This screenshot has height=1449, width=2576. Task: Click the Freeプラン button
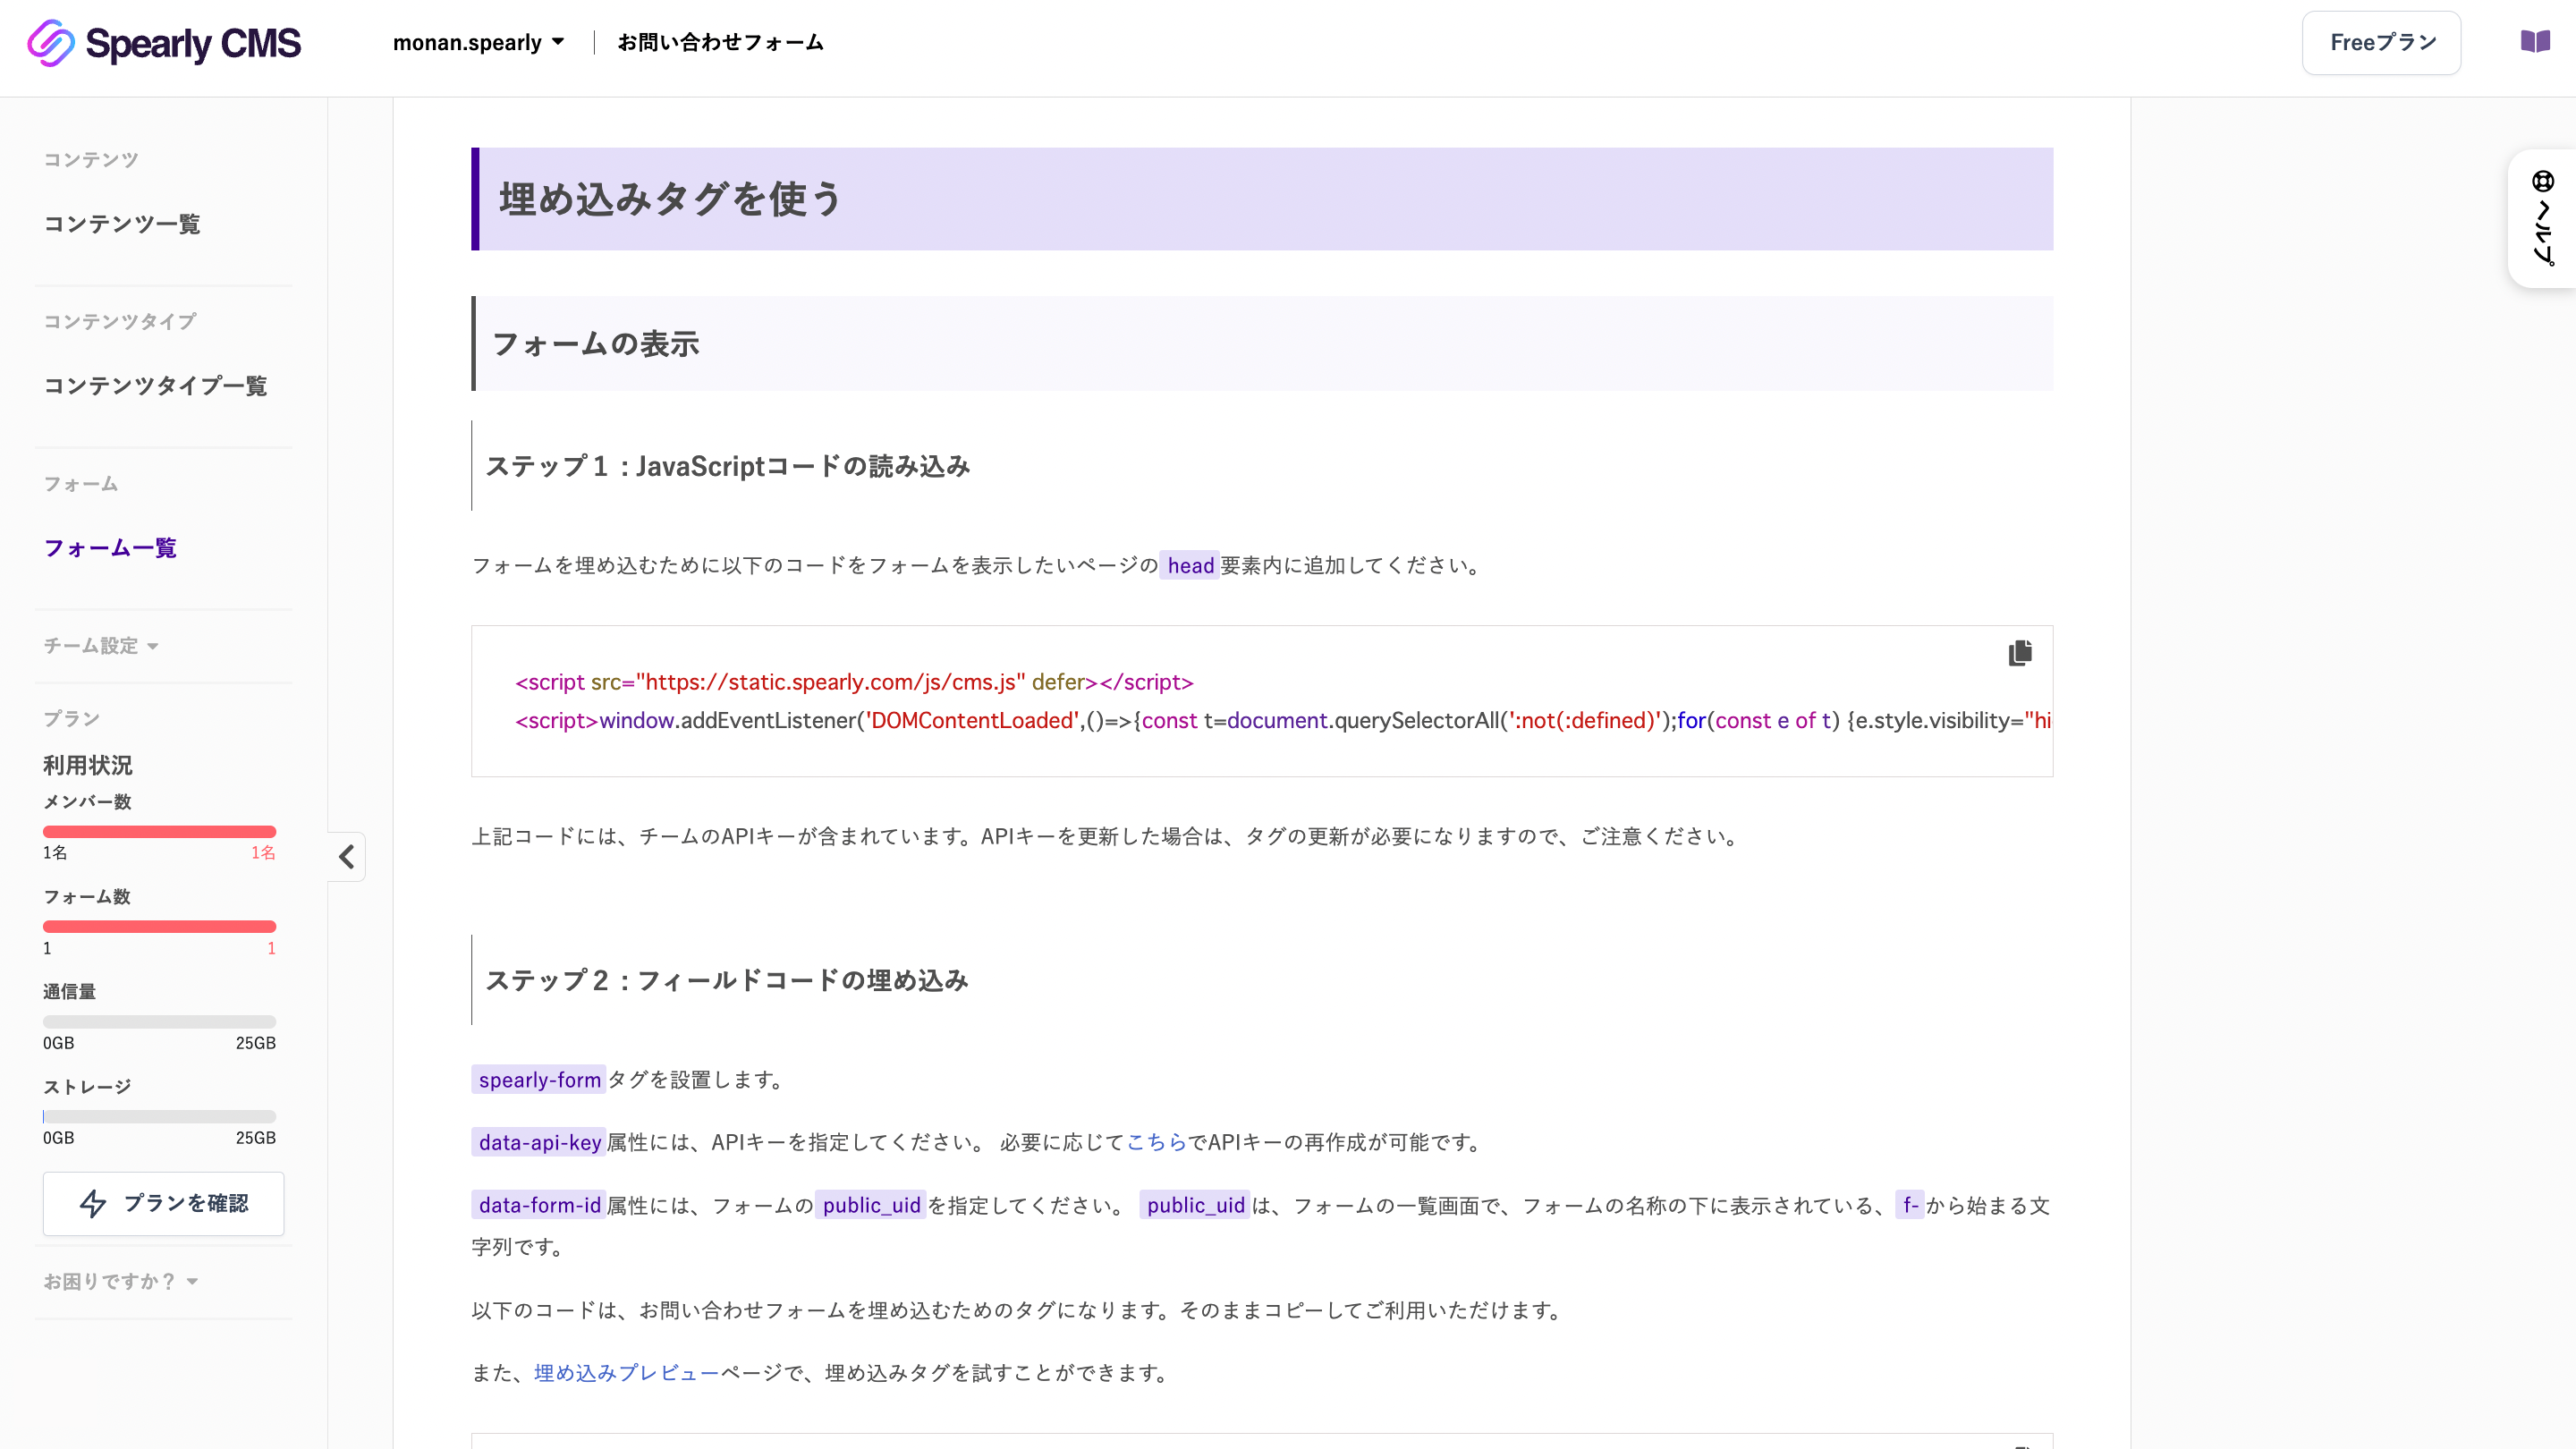pyautogui.click(x=2381, y=42)
